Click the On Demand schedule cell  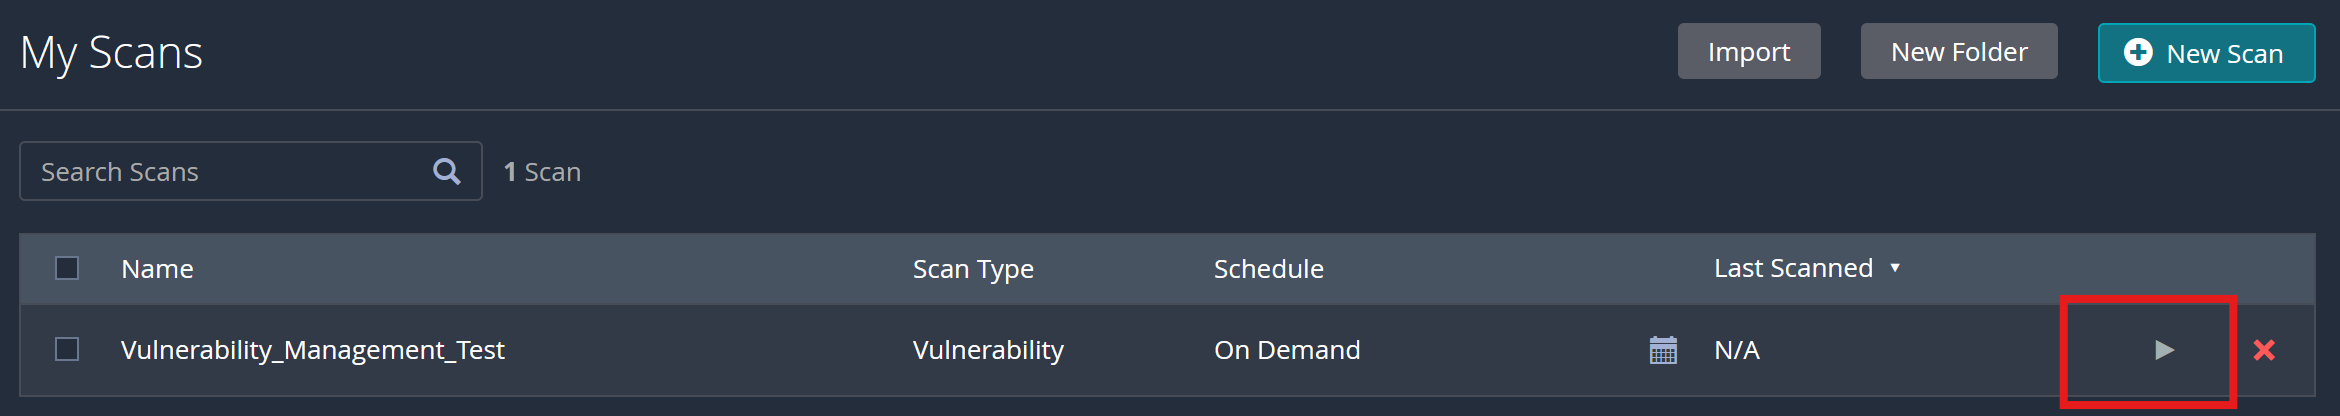(1287, 350)
